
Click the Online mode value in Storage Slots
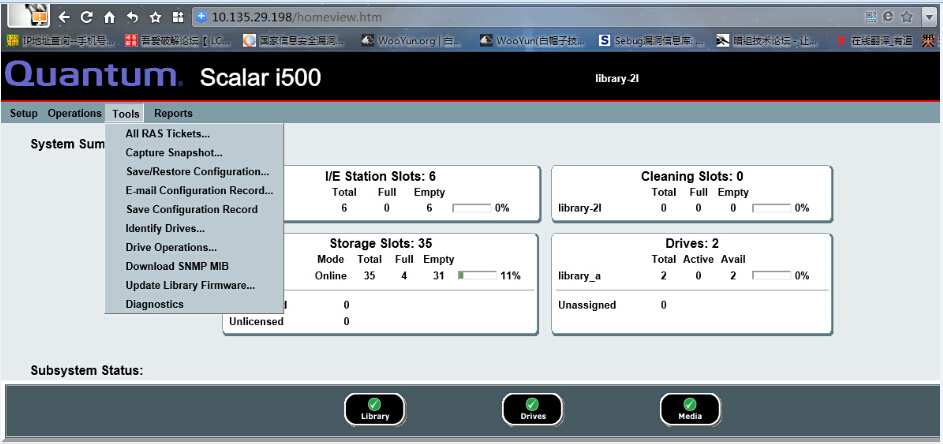(x=331, y=276)
